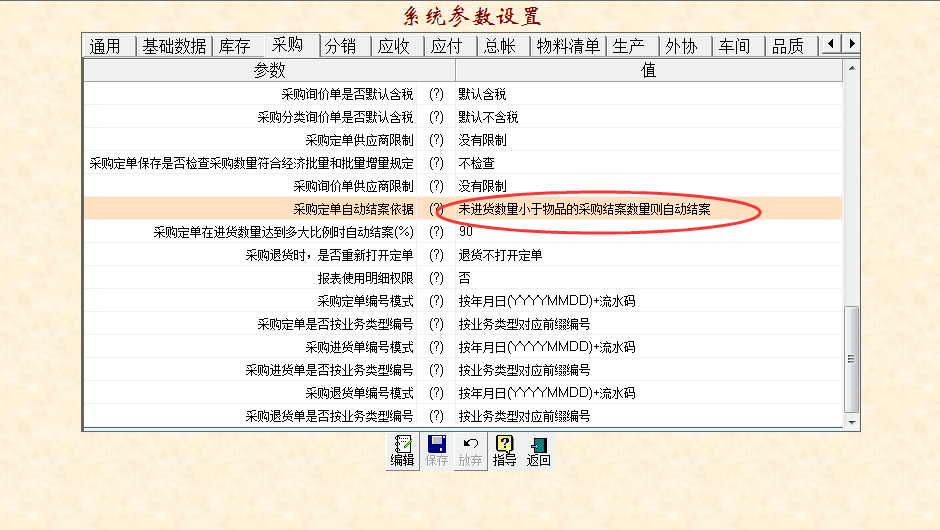The width and height of the screenshot is (940, 530).
Task: Click the 放弃 (Discard) undo icon
Action: pos(470,451)
